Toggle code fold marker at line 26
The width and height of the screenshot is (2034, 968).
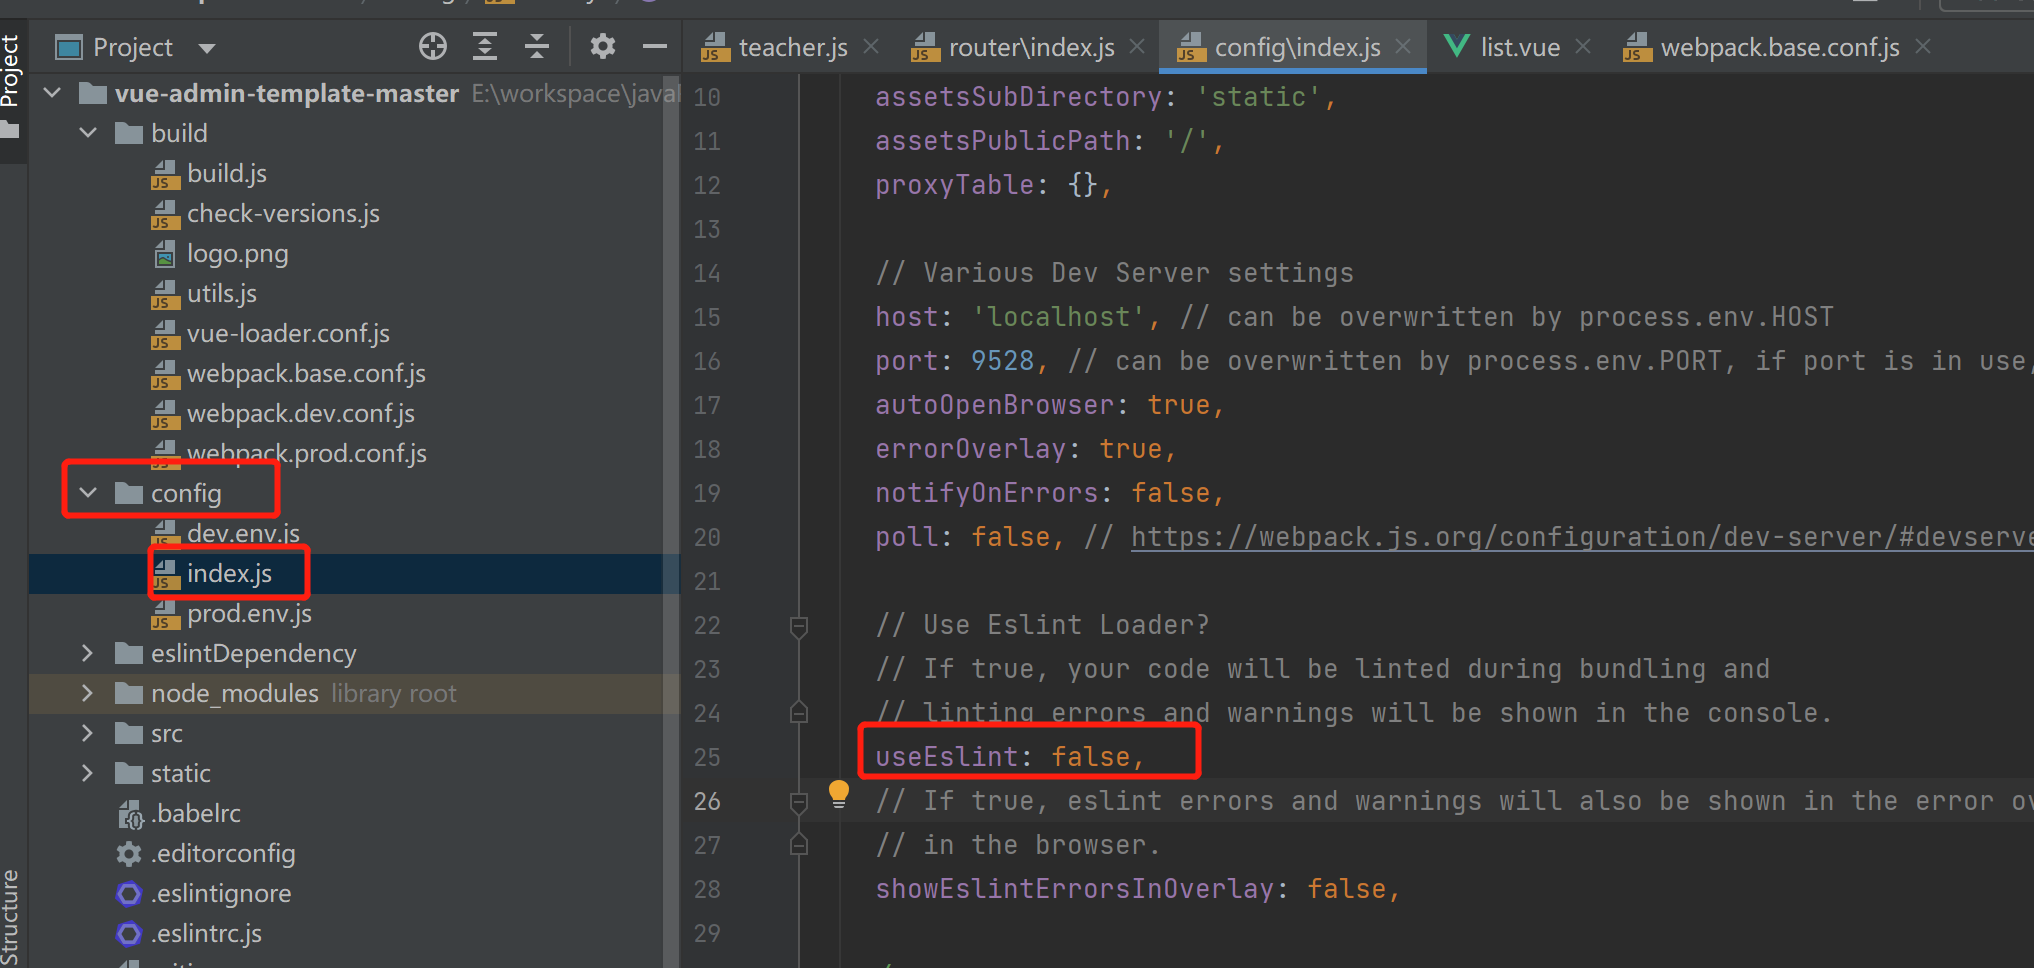(799, 802)
